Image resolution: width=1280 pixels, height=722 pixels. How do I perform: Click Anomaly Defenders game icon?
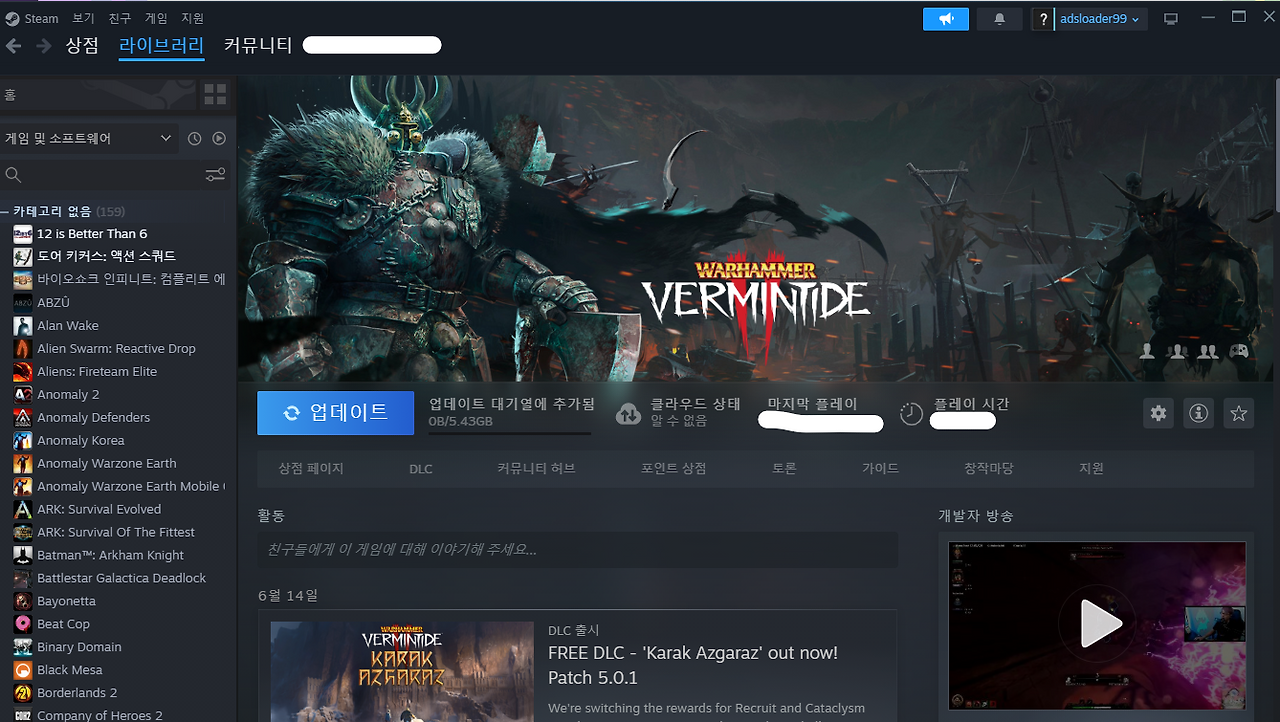tap(23, 417)
